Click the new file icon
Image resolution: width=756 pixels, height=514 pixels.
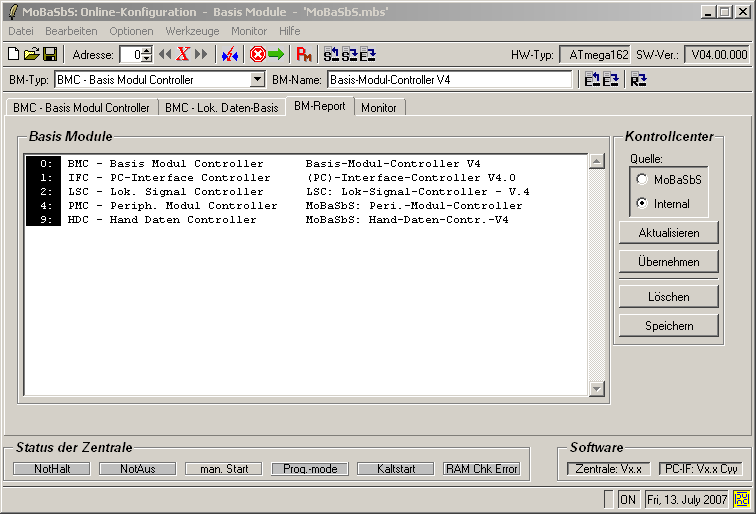[14, 54]
